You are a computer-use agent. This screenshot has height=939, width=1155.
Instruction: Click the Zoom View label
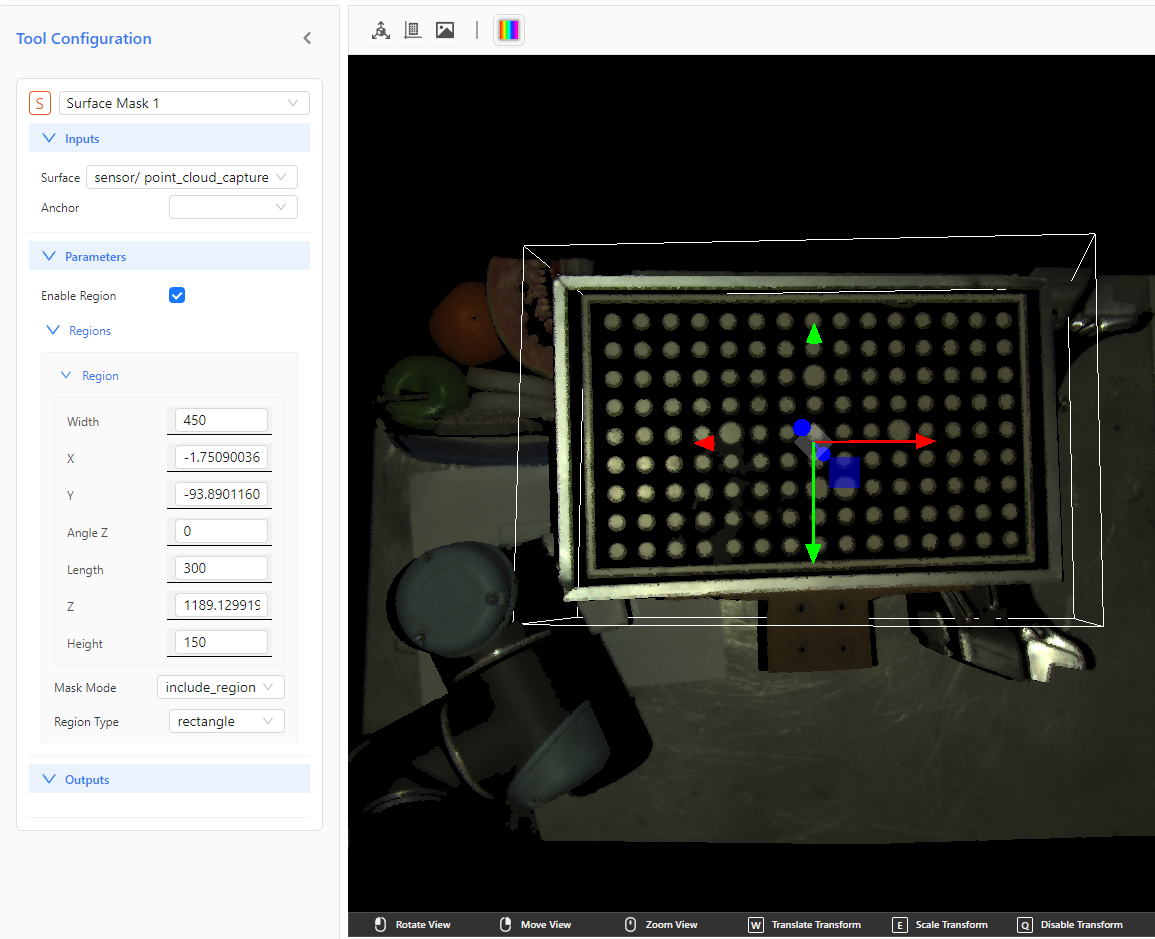(x=671, y=925)
